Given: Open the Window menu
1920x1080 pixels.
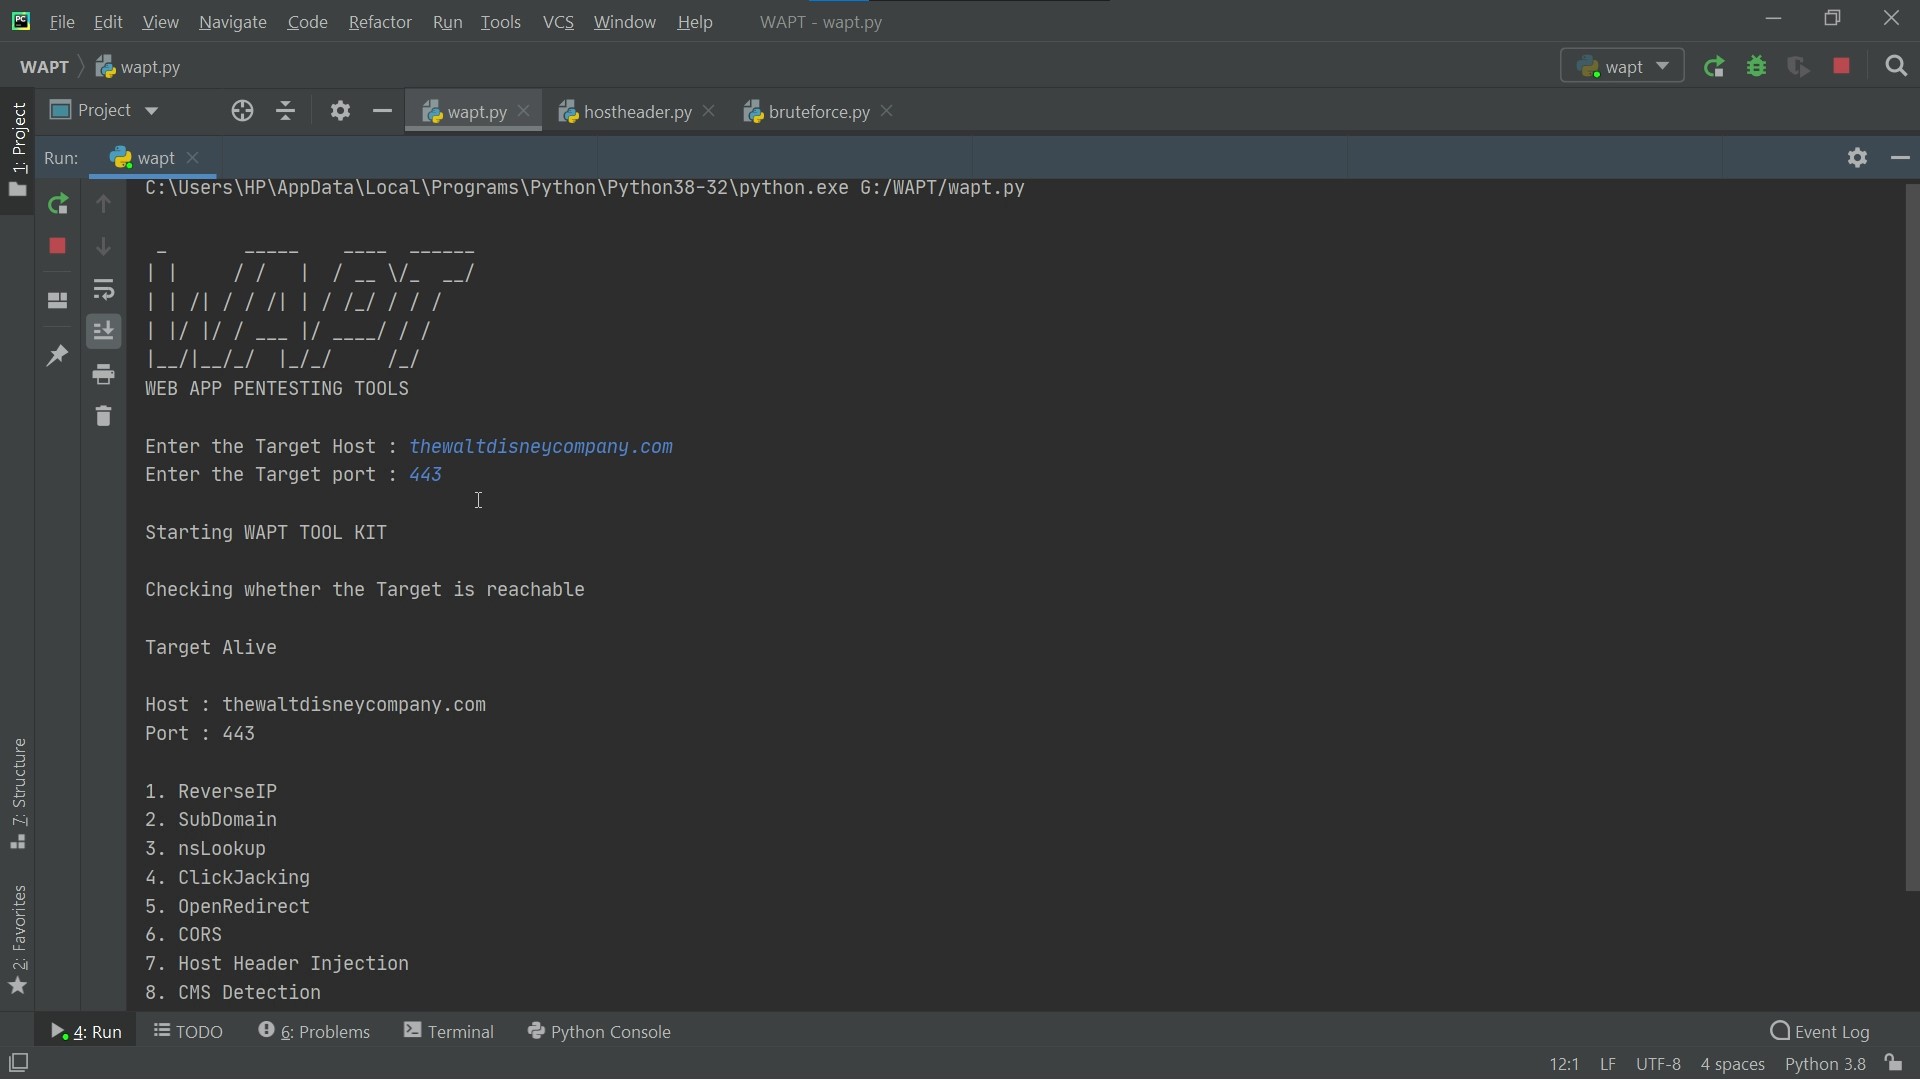Looking at the screenshot, I should pyautogui.click(x=625, y=22).
